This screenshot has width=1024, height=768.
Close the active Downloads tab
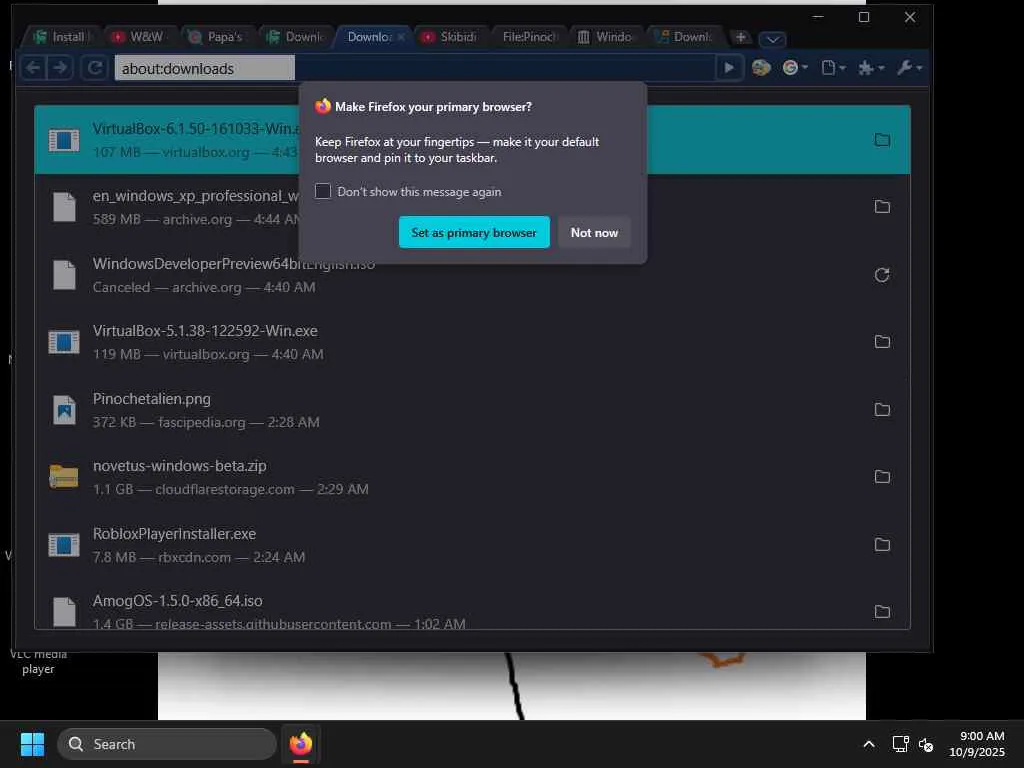[x=400, y=37]
